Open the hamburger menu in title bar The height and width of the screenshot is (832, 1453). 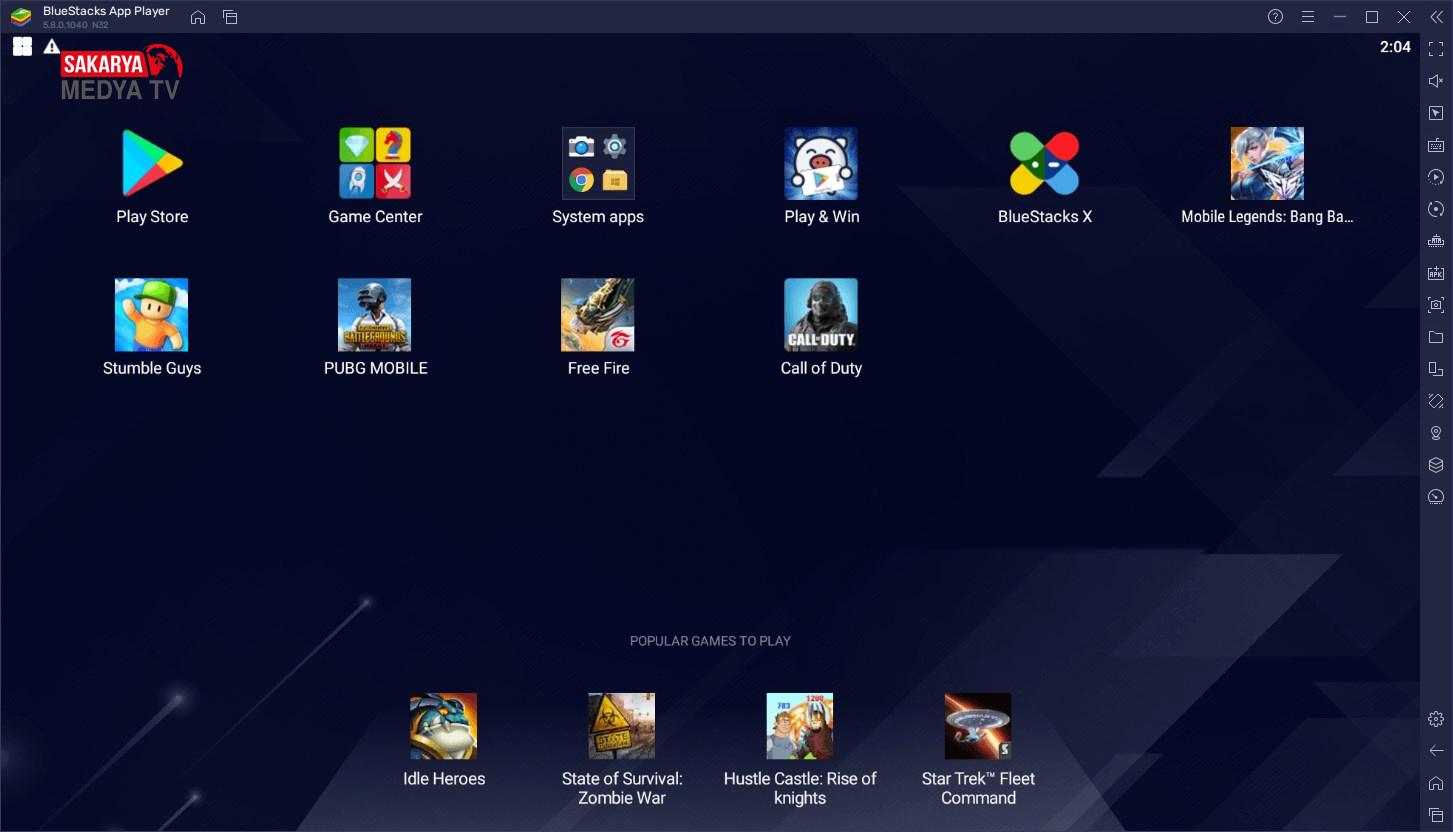pyautogui.click(x=1307, y=17)
